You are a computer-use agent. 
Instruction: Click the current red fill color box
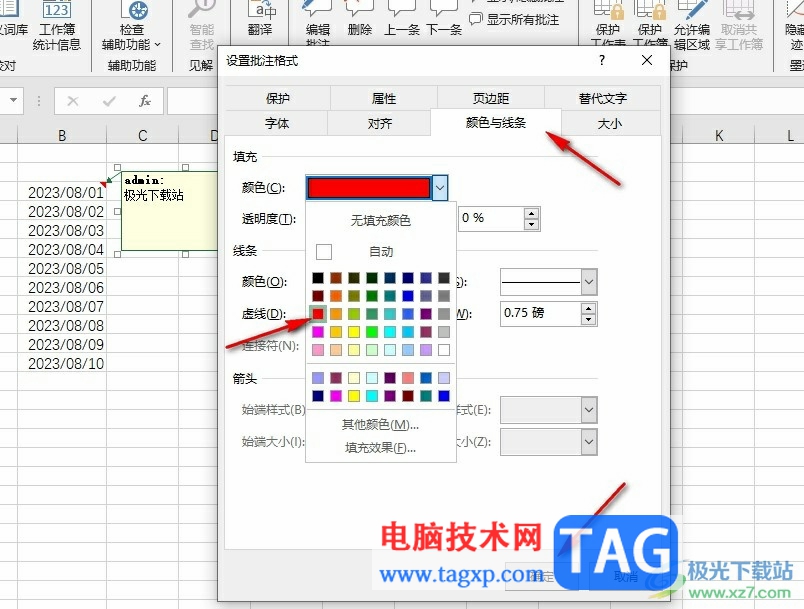[369, 188]
